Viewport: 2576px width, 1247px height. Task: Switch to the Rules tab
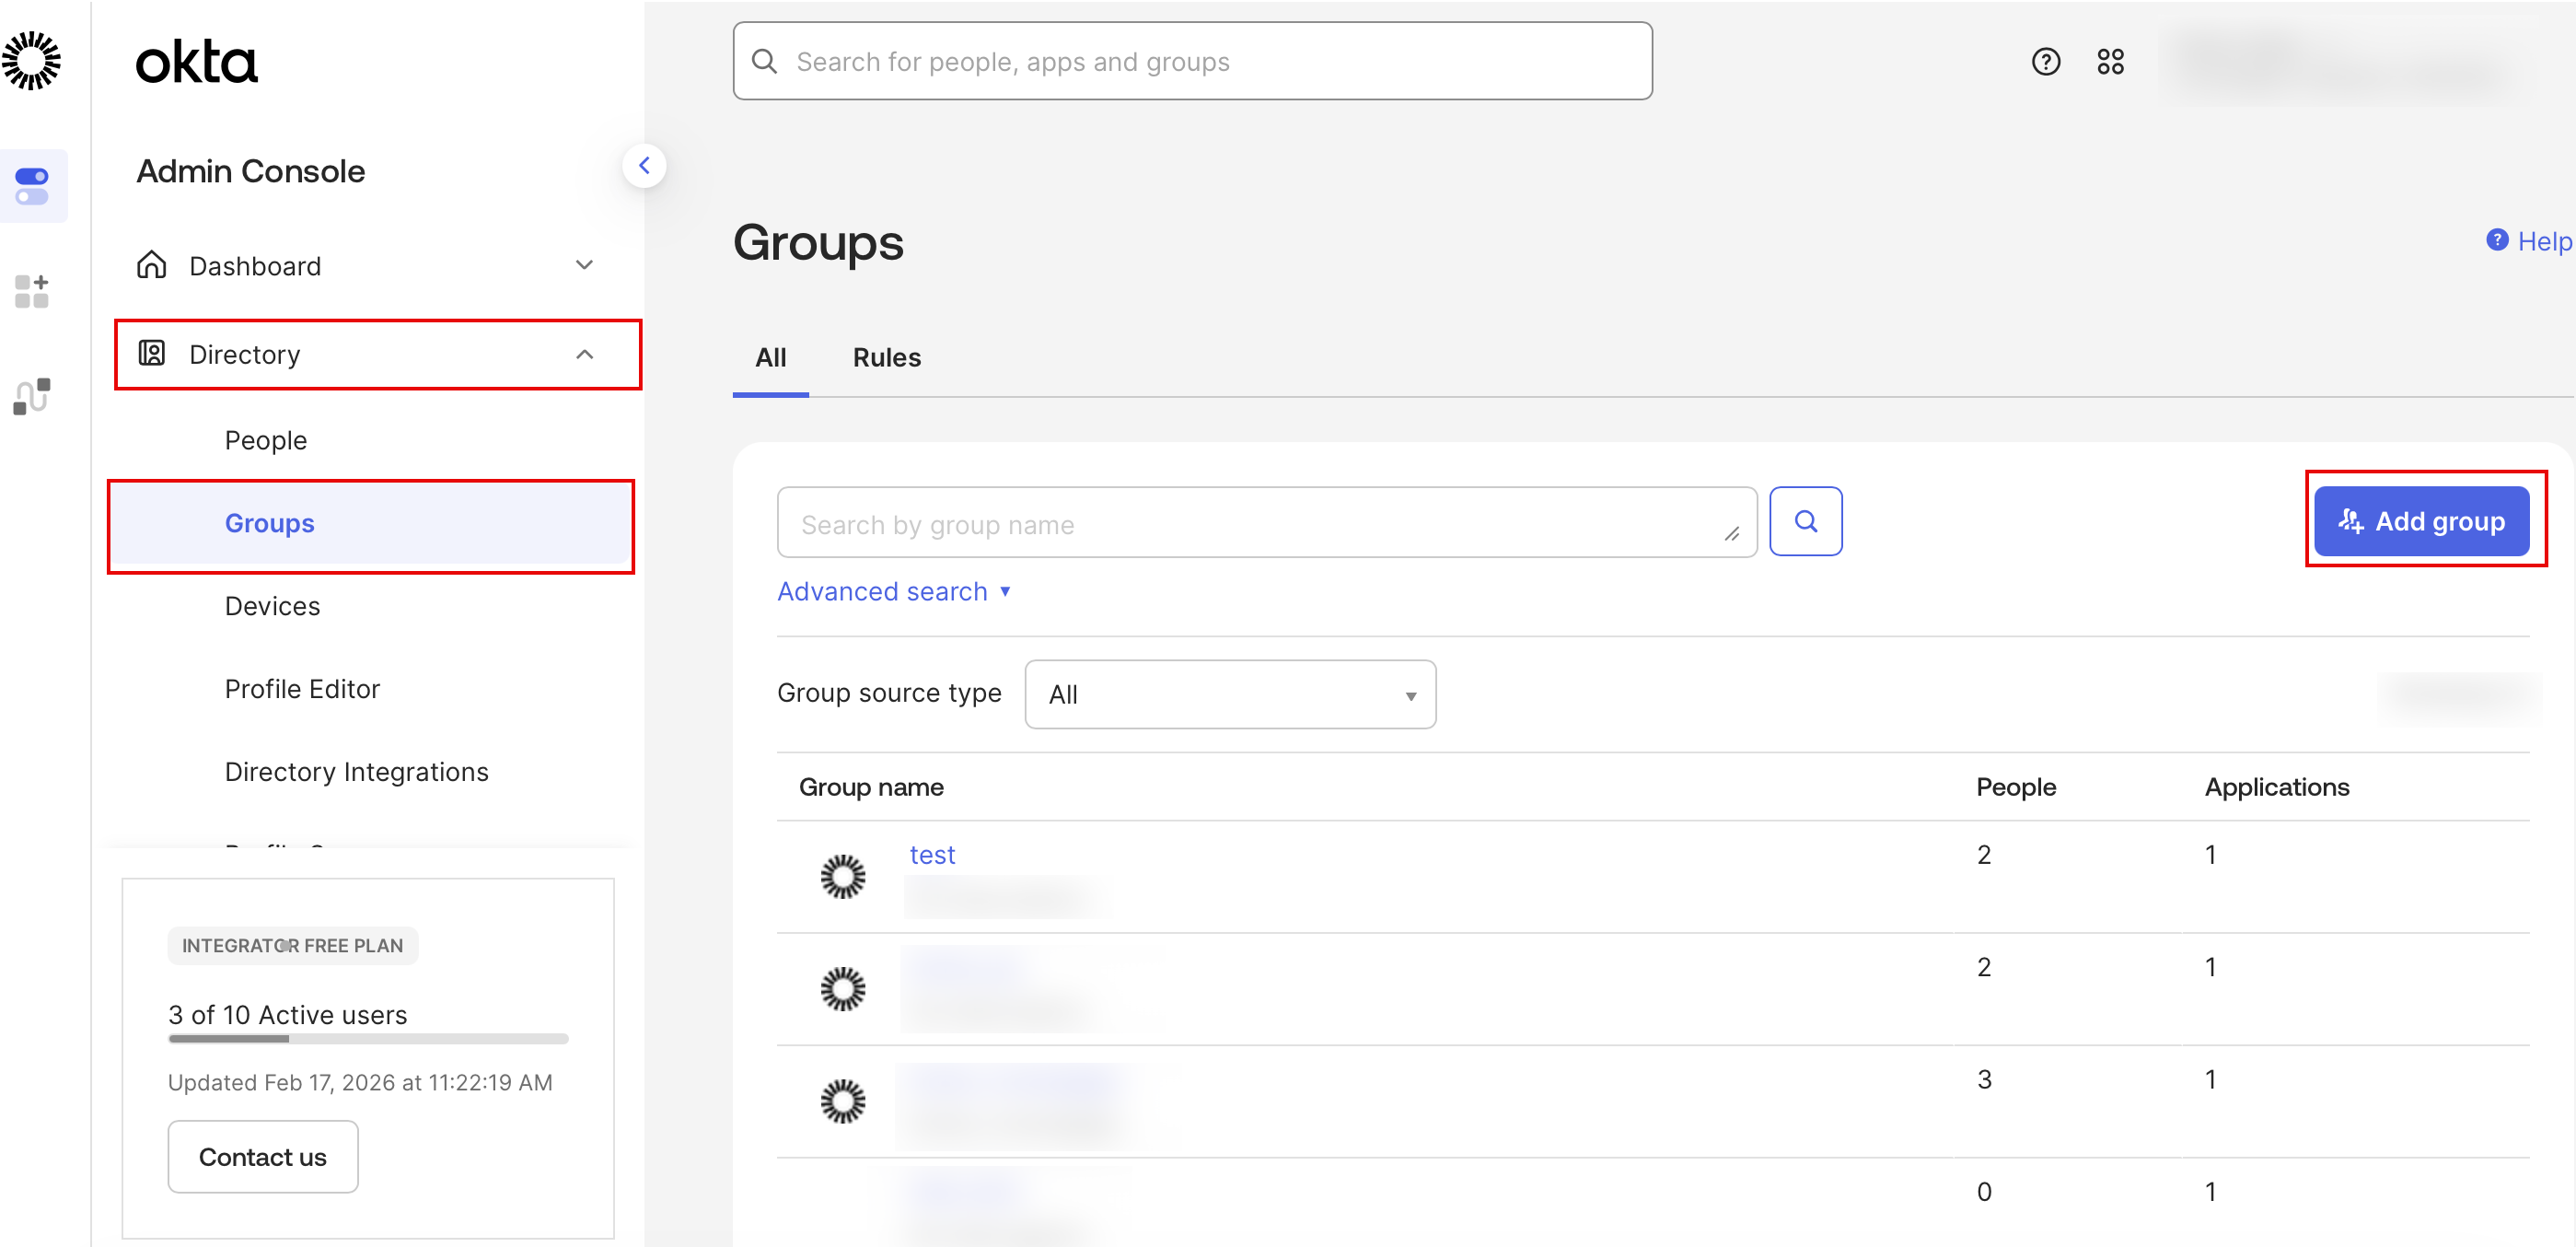(x=886, y=357)
